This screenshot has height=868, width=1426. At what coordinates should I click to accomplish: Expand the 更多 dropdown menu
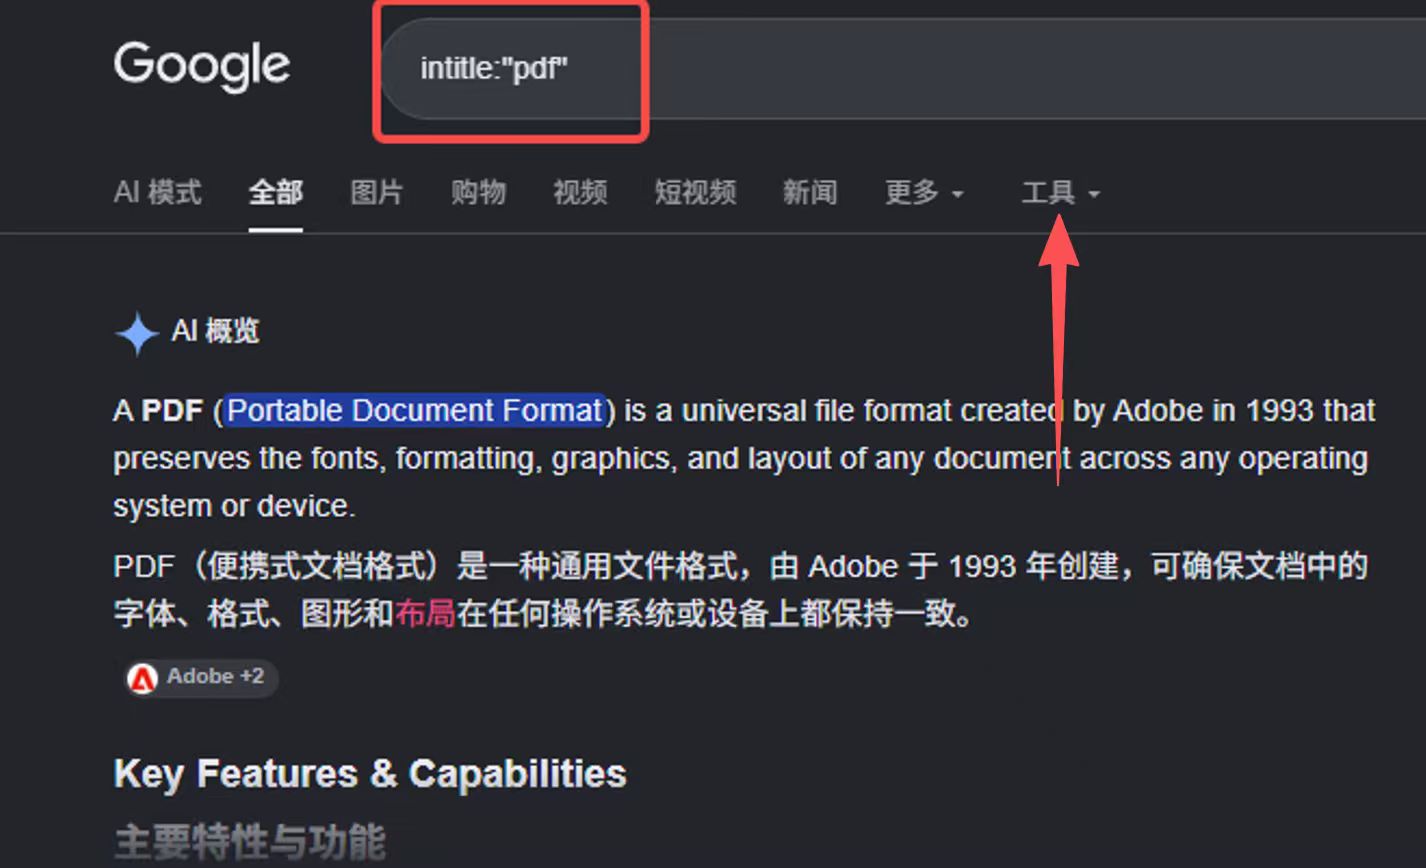(x=925, y=192)
